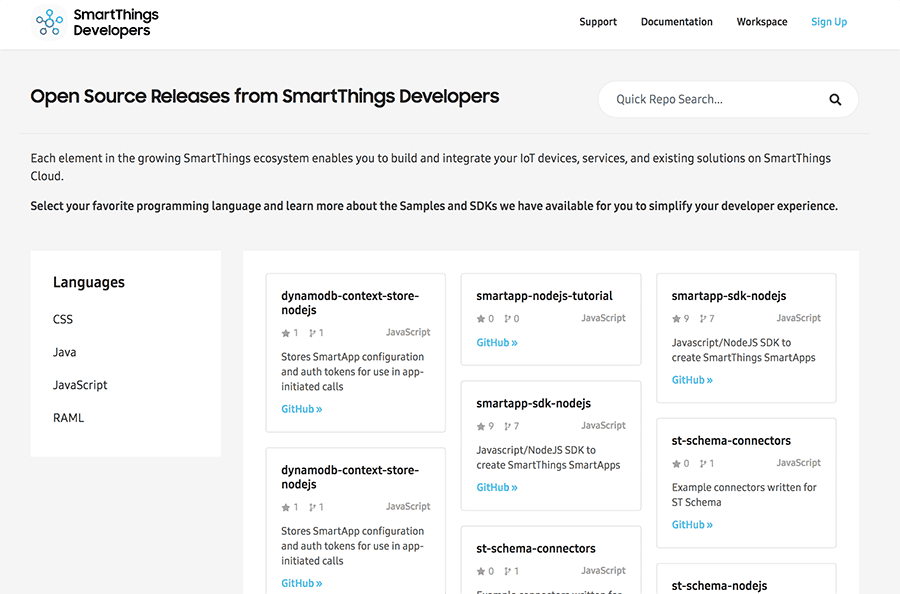The height and width of the screenshot is (594, 900).
Task: Filter repositories by CSS language
Action: click(x=63, y=320)
